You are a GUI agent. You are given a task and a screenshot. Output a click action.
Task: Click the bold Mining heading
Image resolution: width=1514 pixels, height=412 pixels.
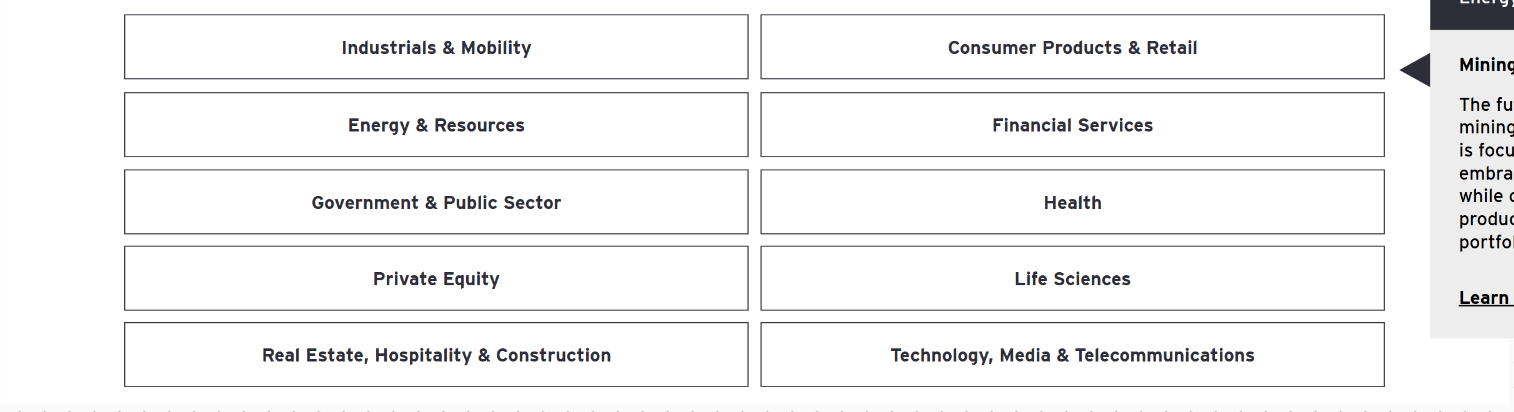tap(1487, 65)
